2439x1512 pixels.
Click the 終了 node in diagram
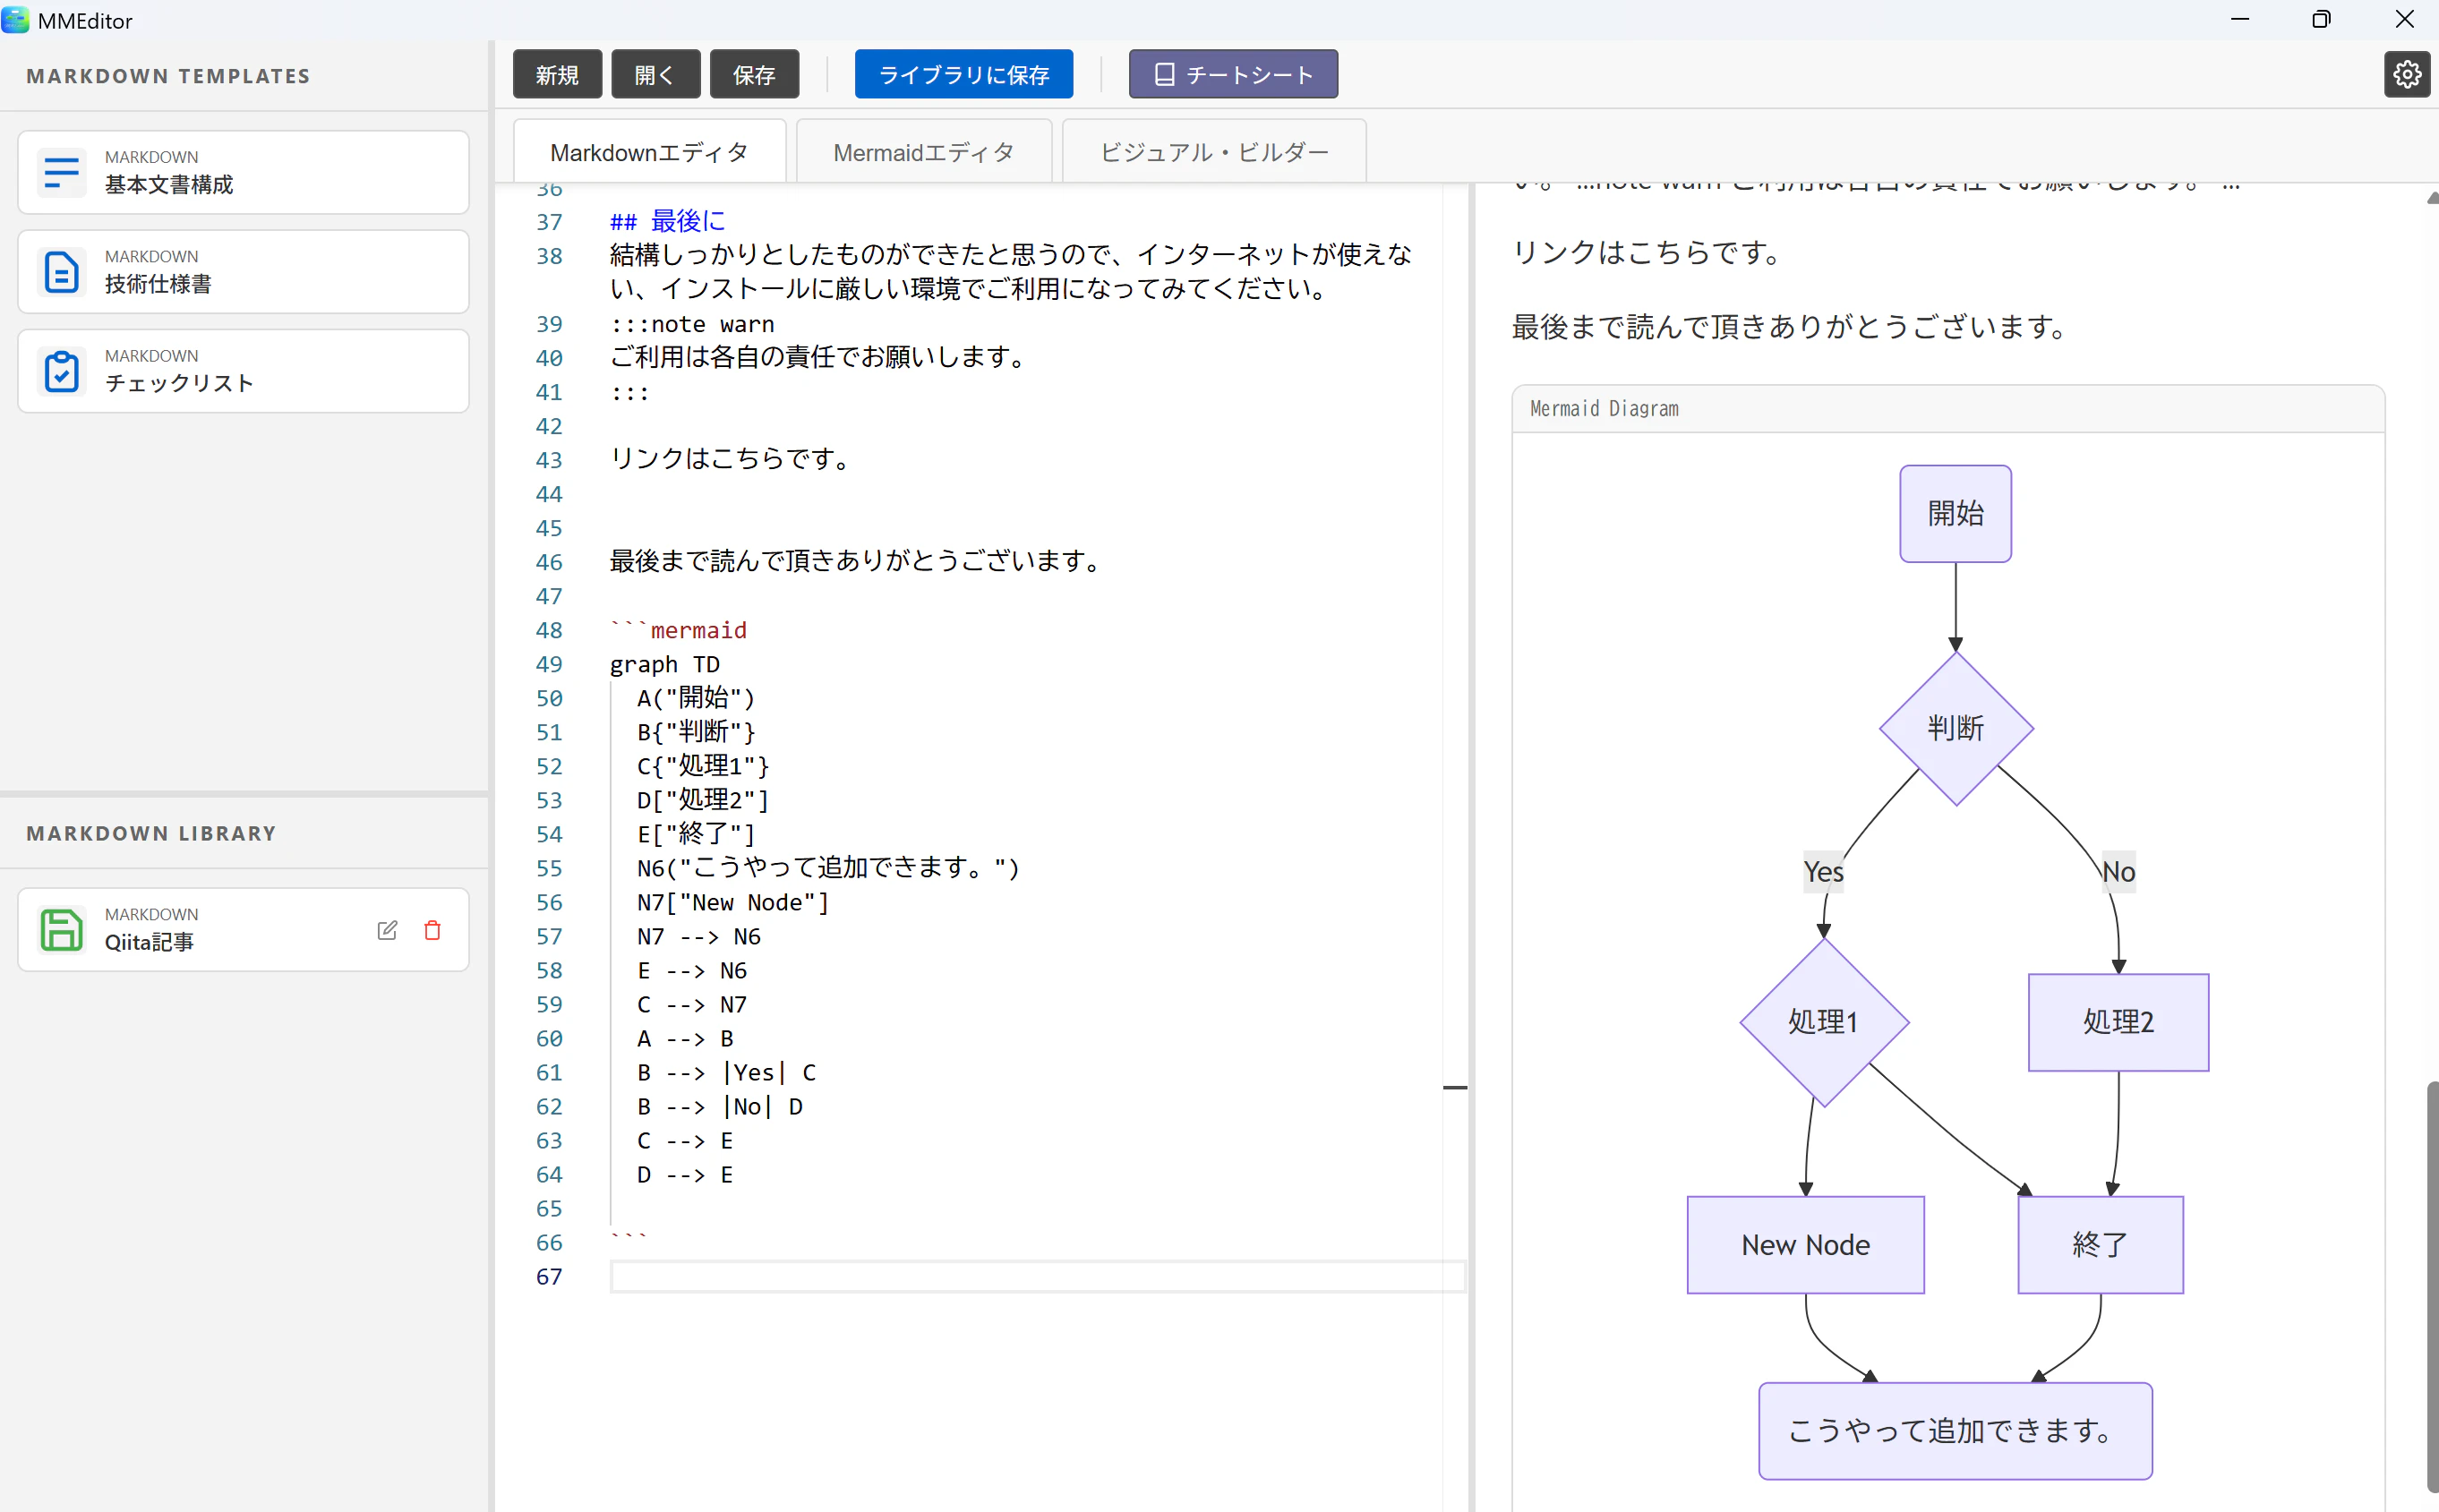(x=2100, y=1245)
